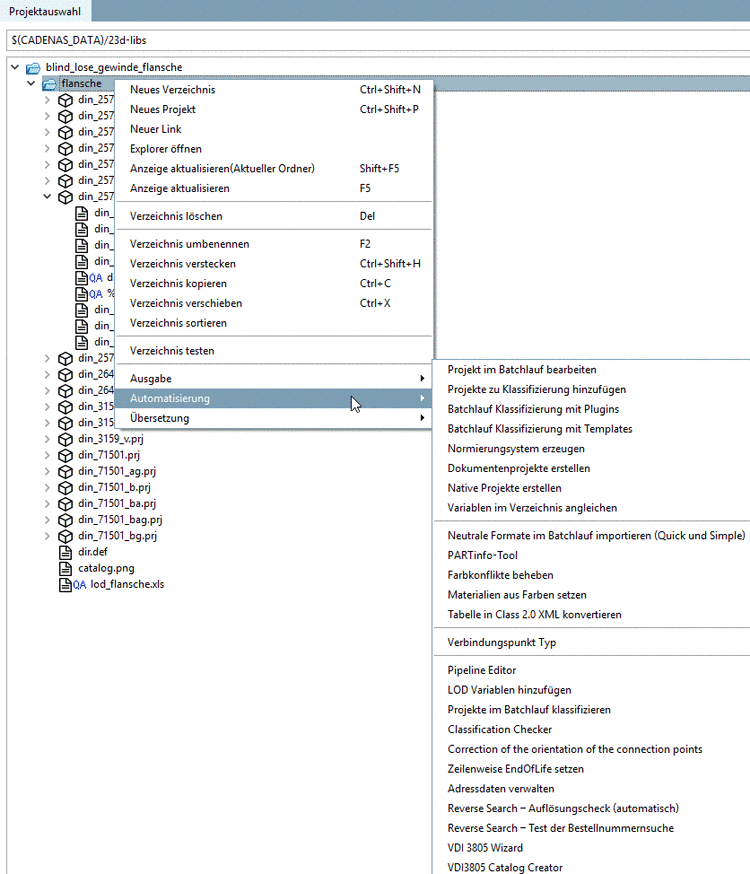
Task: Click document icon of dir.def
Action: 66,552
